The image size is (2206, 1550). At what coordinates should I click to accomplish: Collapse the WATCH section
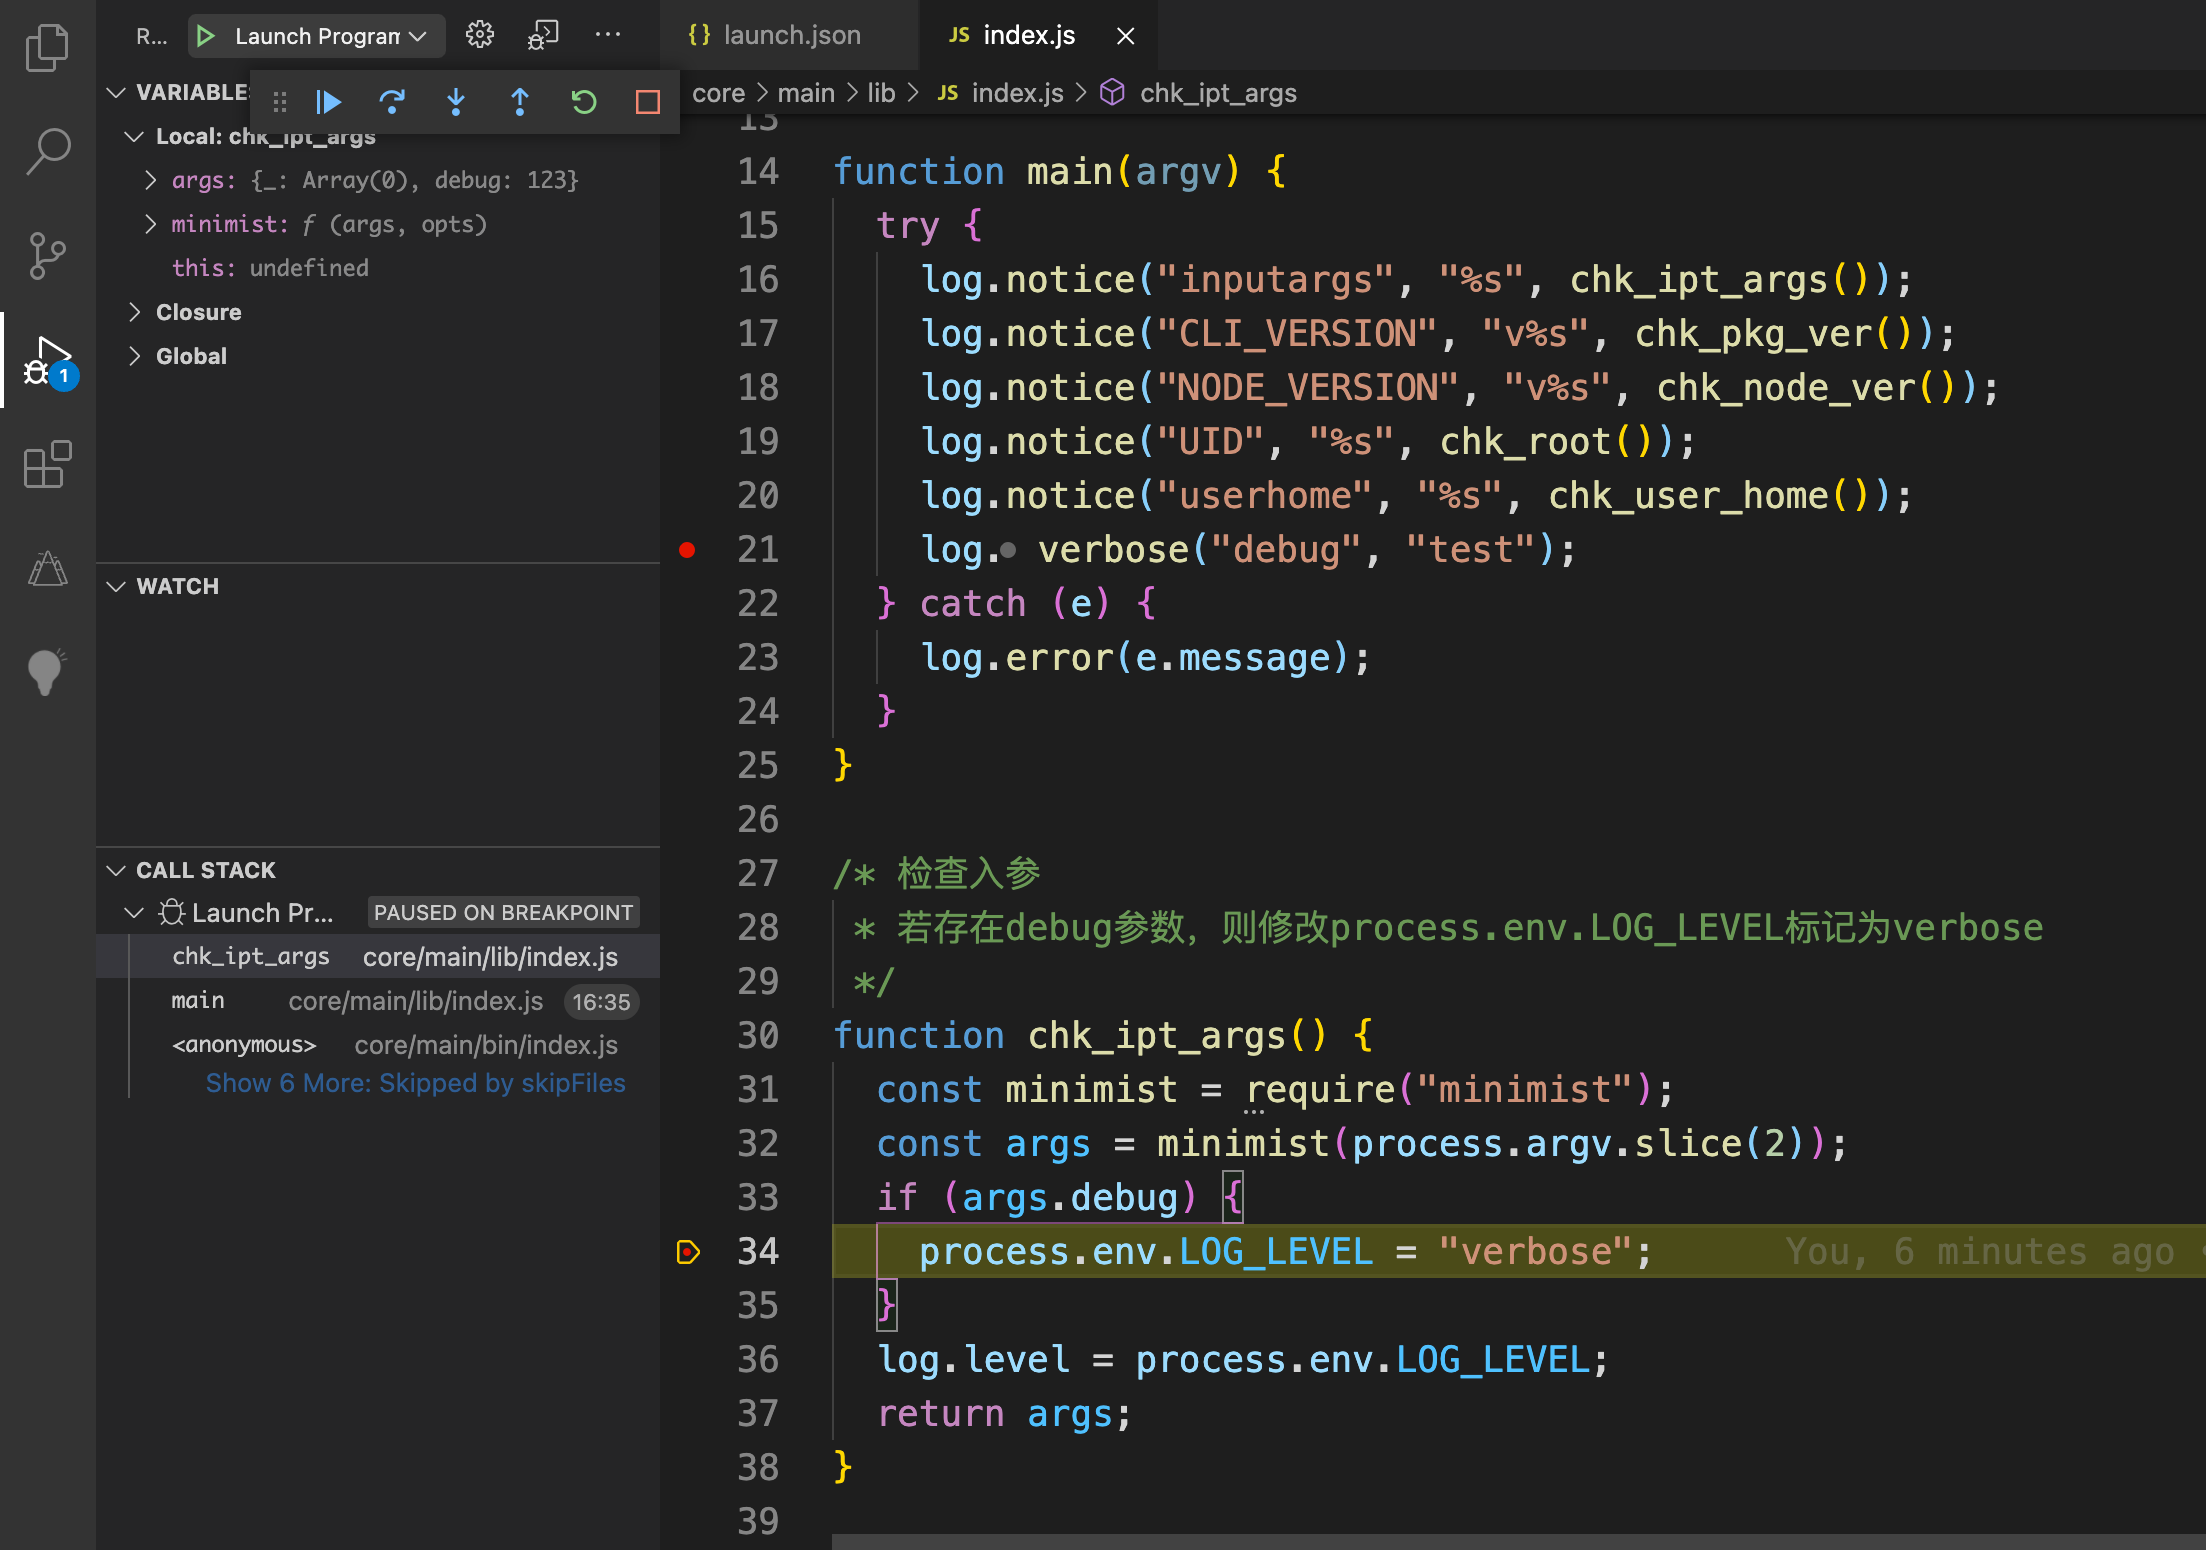(116, 586)
